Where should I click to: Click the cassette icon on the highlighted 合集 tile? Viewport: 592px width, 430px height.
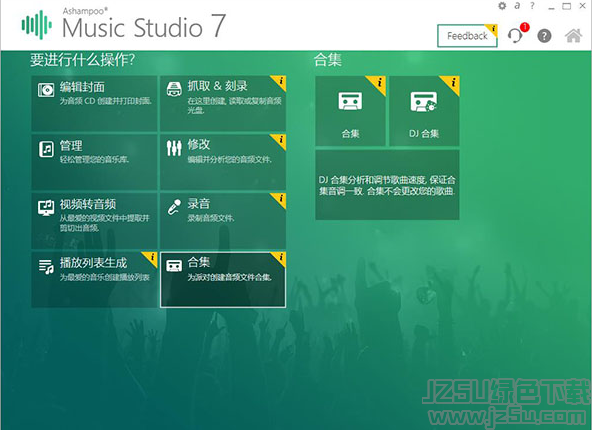tap(174, 265)
